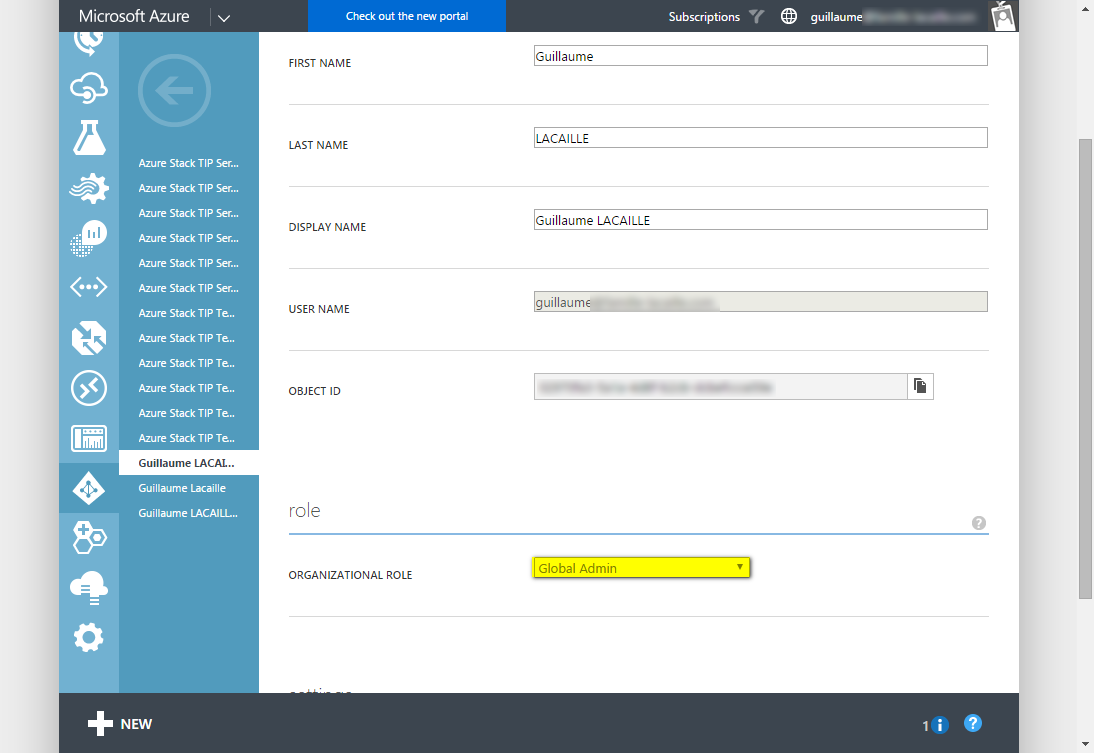The width and height of the screenshot is (1094, 753).
Task: Go back using the circled arrow
Action: (174, 91)
